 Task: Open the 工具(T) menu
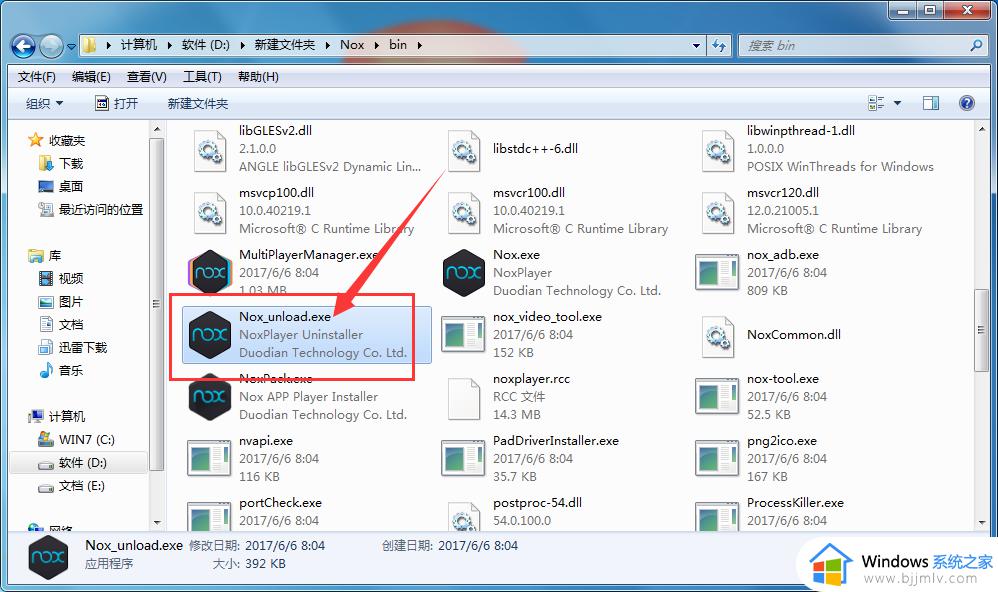click(202, 76)
